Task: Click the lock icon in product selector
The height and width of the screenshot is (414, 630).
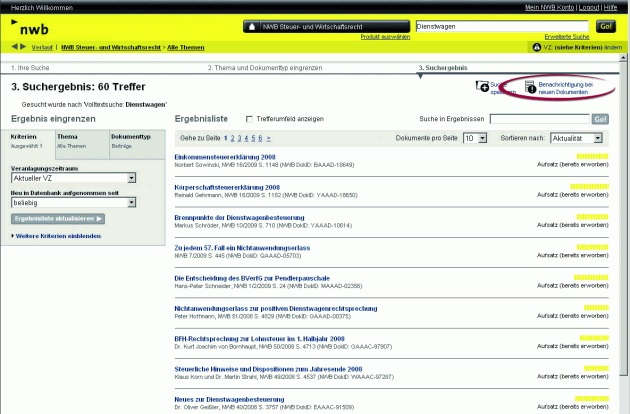Action: click(x=251, y=26)
